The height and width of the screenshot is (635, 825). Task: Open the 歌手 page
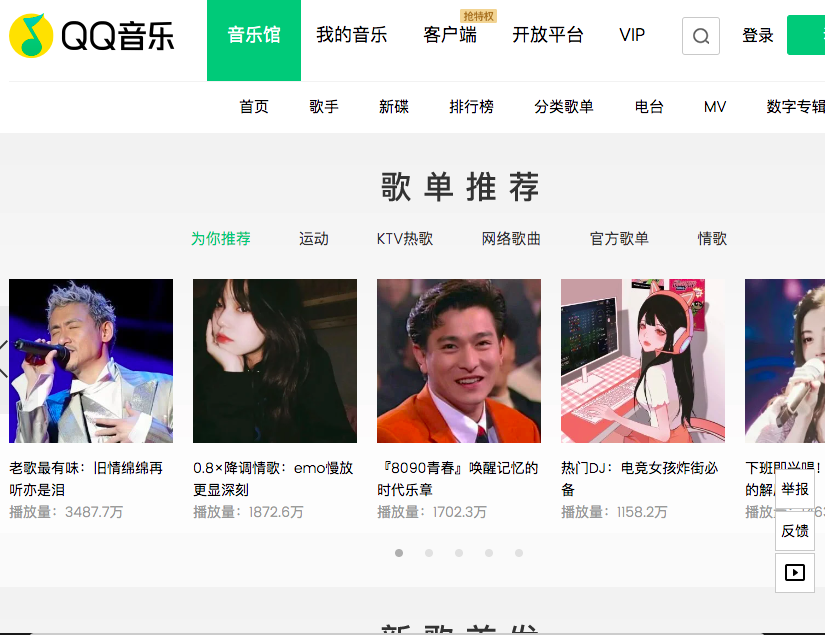(x=324, y=107)
